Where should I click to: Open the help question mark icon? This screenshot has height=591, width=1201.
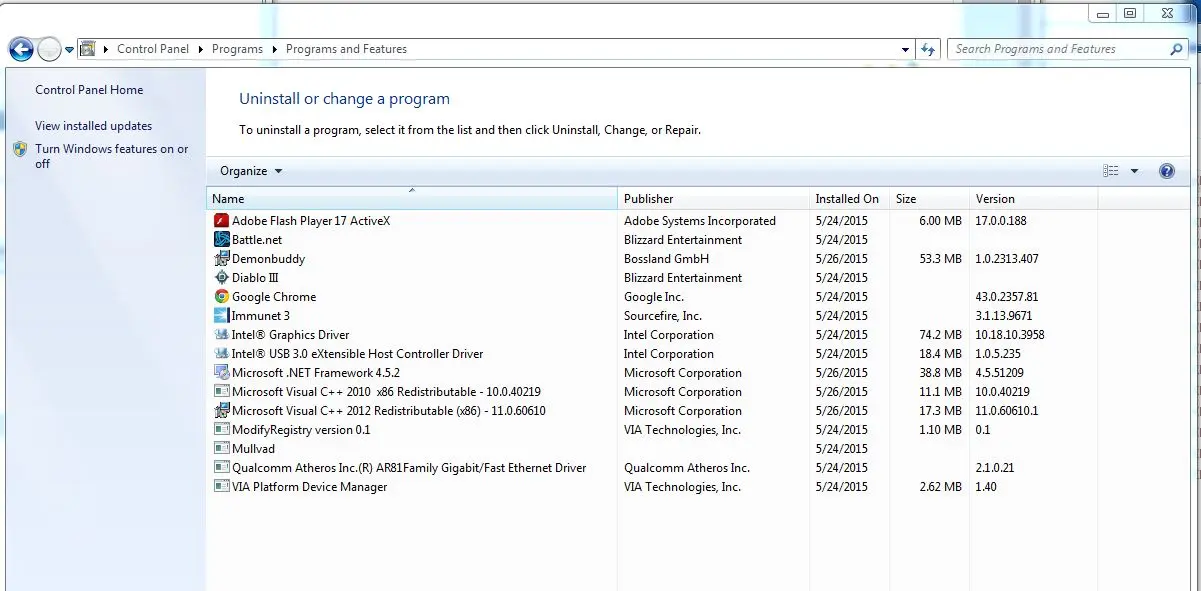(x=1166, y=171)
